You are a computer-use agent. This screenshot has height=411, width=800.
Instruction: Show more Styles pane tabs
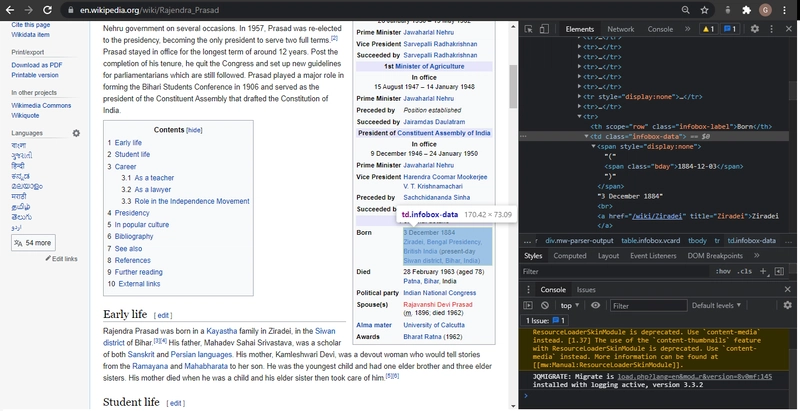coord(757,255)
